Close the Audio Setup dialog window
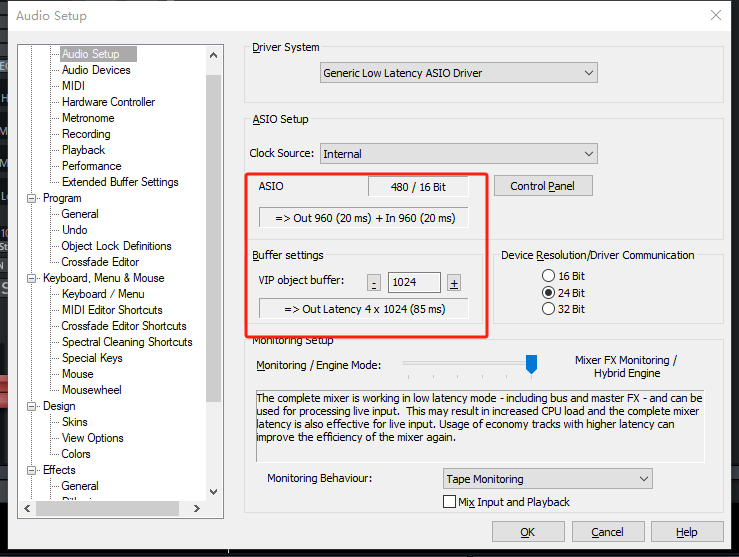 click(x=715, y=15)
